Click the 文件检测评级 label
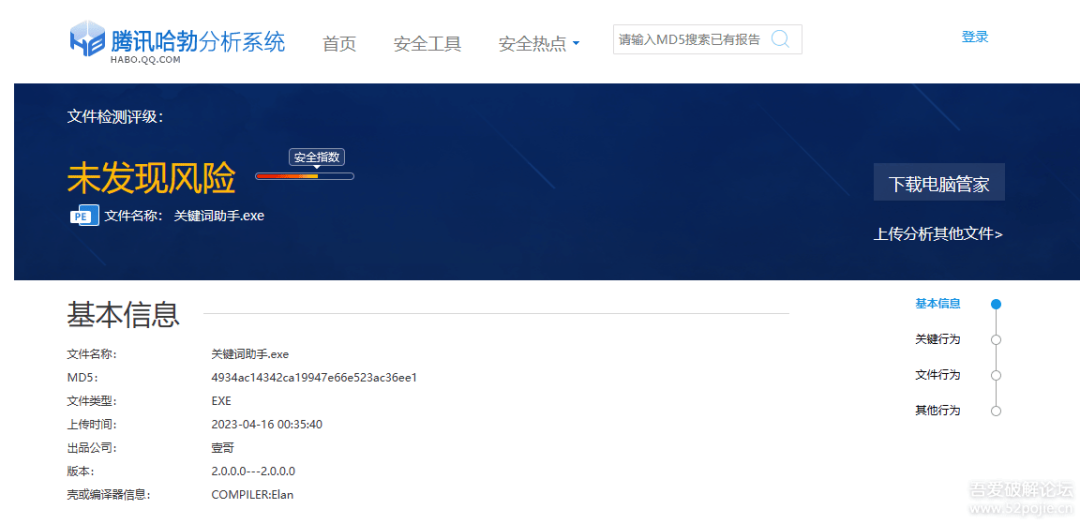Screen dimensions: 1080x524 pos(115,117)
